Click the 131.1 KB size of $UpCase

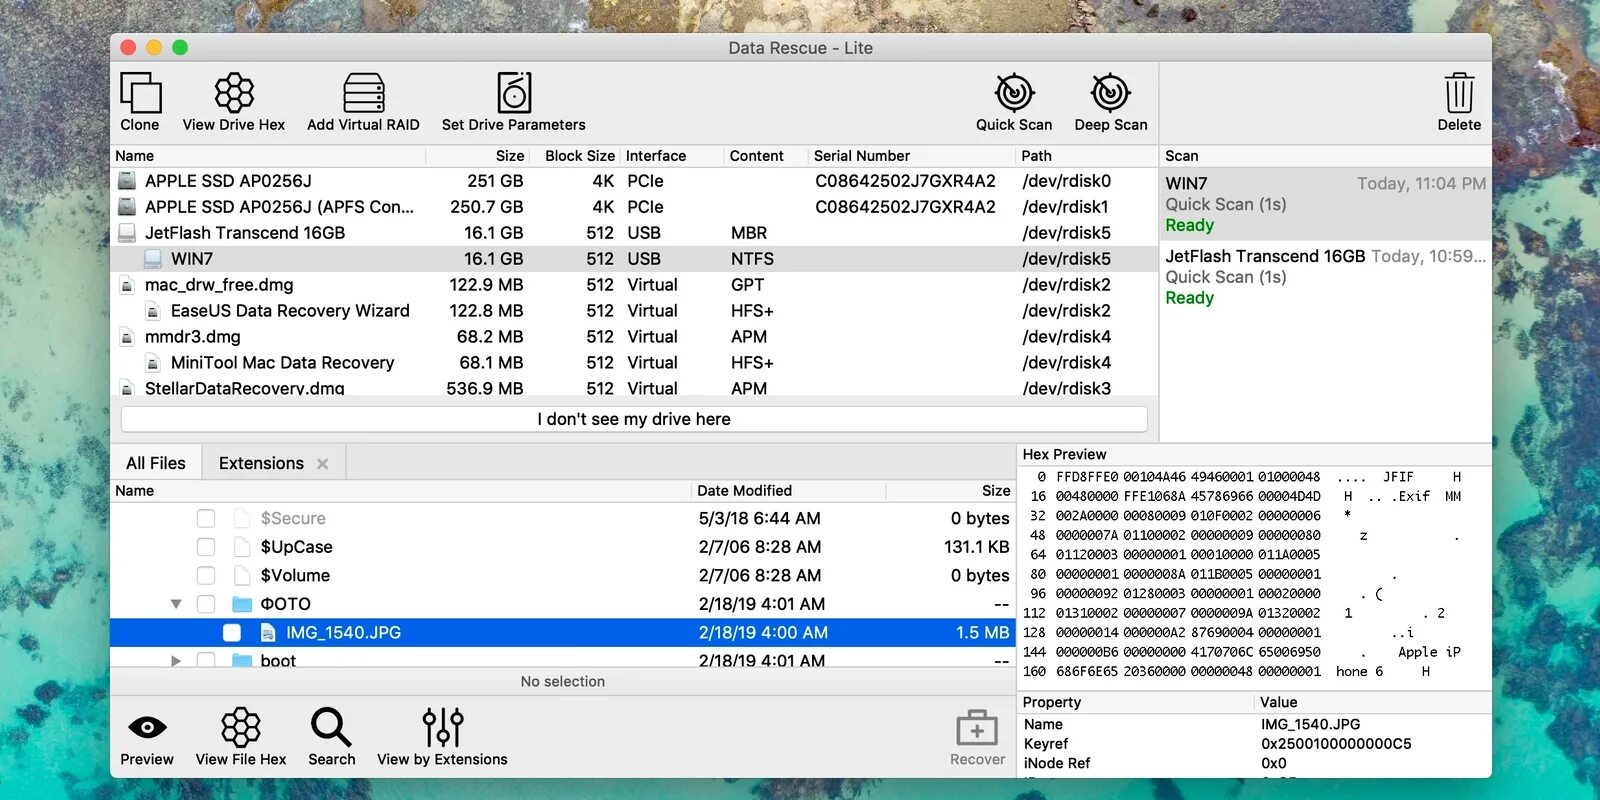[x=977, y=547]
